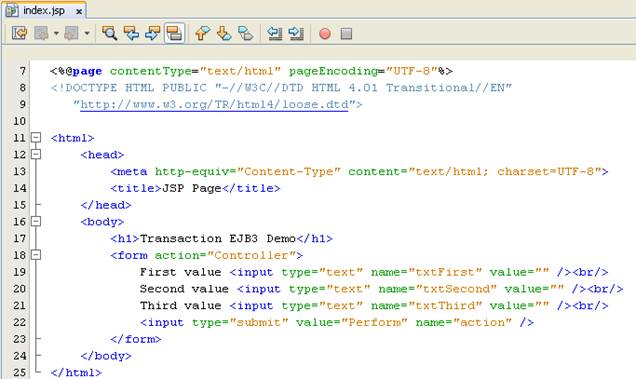636x379 pixels.
Task: Click on pageEncoding attribute on line 7
Action: (333, 71)
